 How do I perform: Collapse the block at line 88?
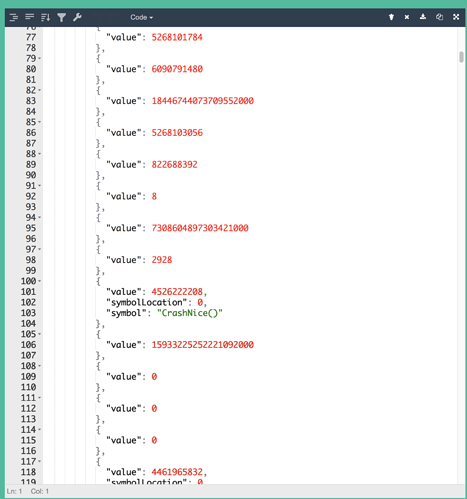coord(40,154)
